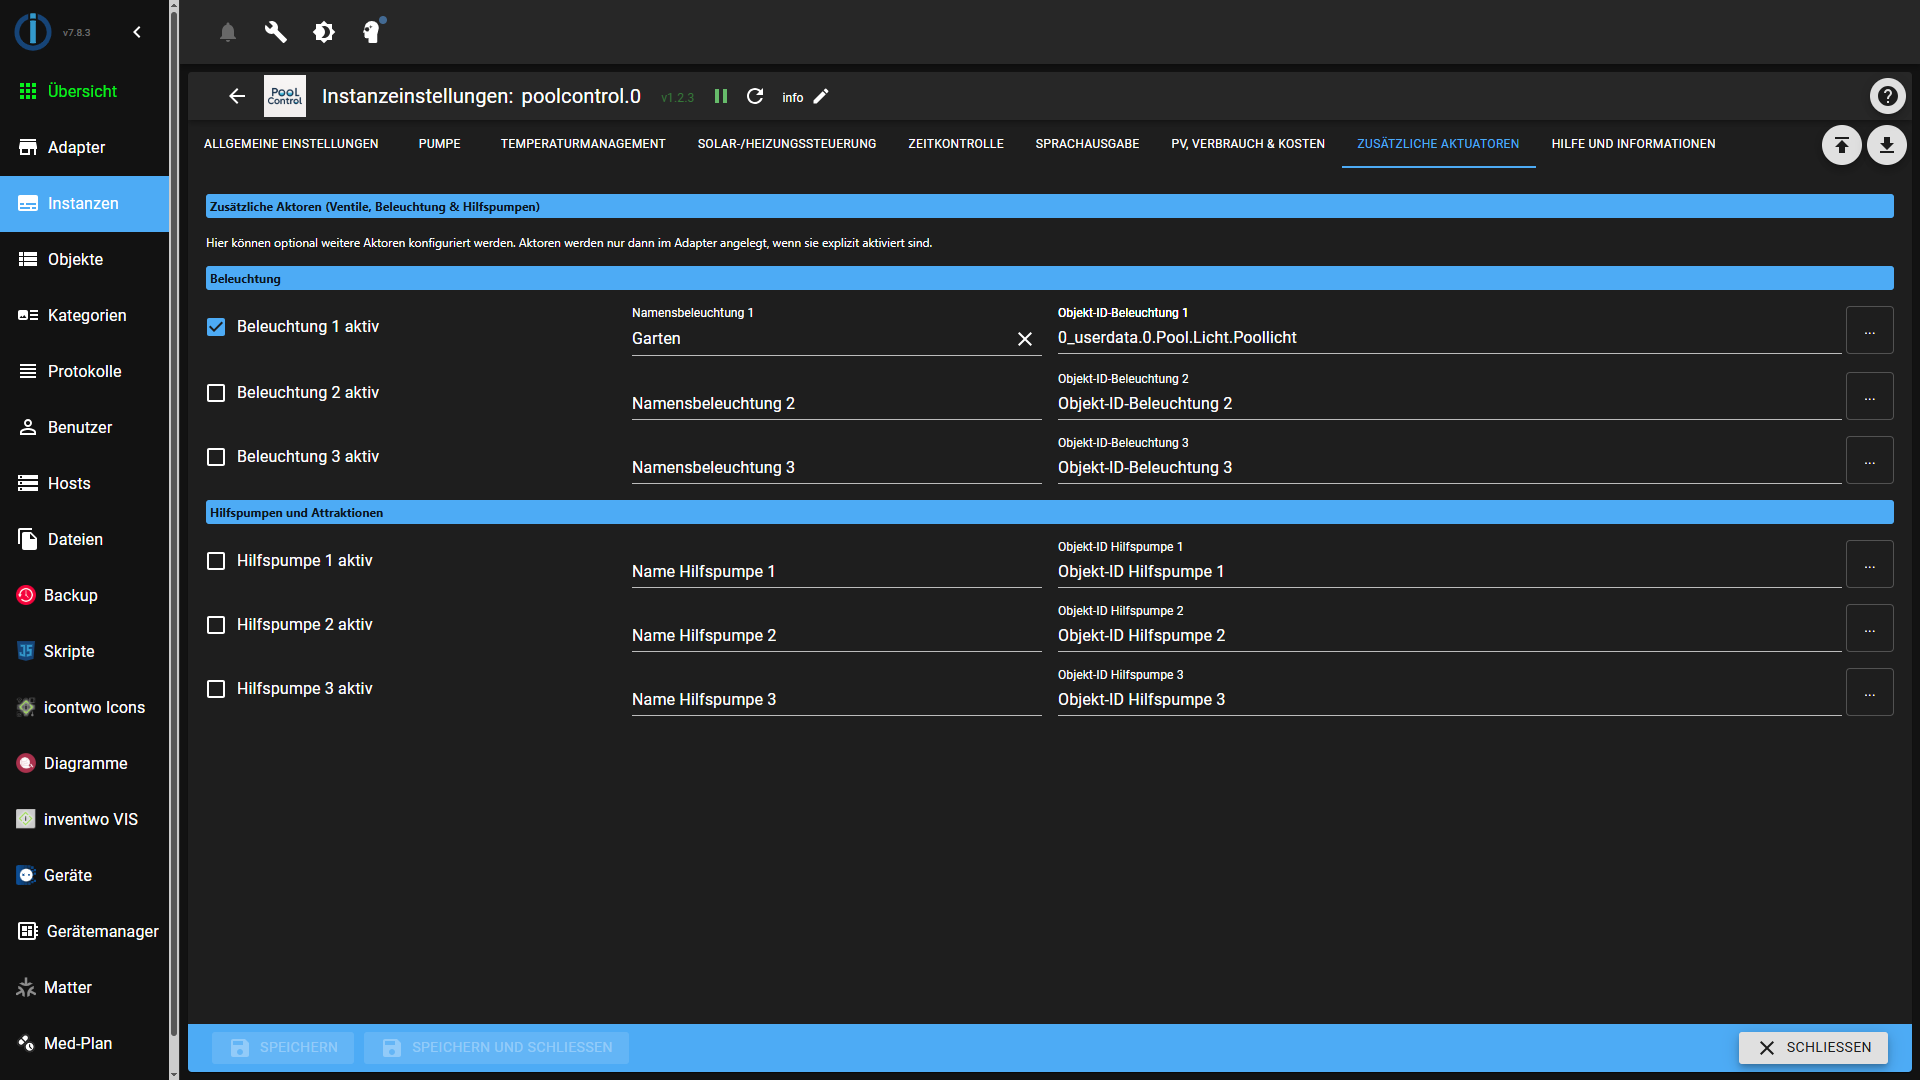Switch the color theme using the sun/moon icon
Image resolution: width=1920 pixels, height=1080 pixels.
point(323,31)
